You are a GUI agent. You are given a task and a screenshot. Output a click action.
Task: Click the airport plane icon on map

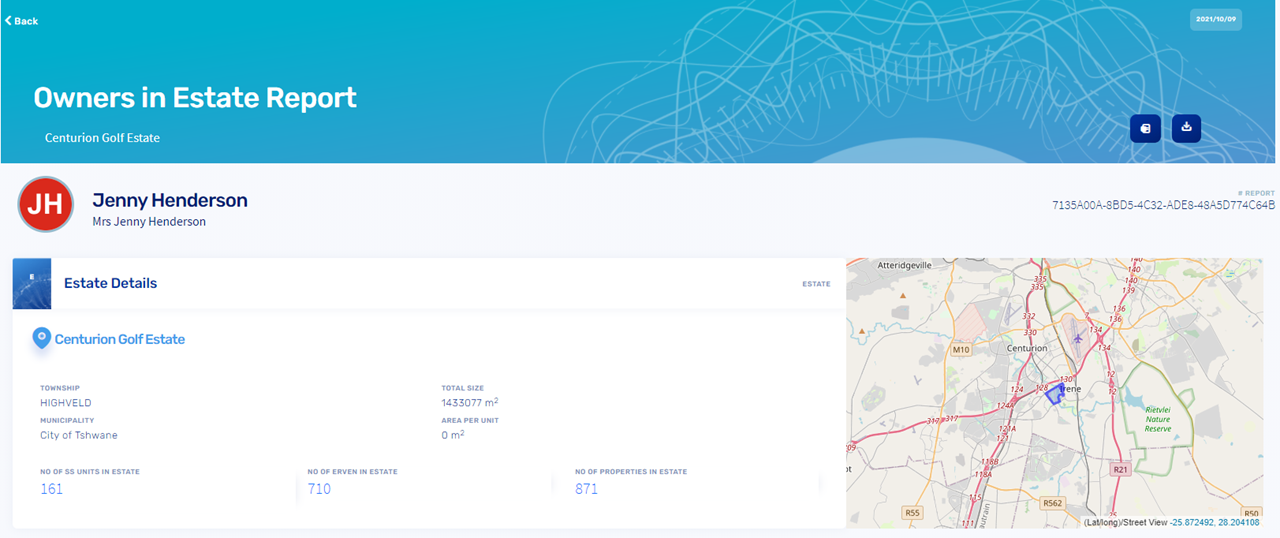[1077, 339]
